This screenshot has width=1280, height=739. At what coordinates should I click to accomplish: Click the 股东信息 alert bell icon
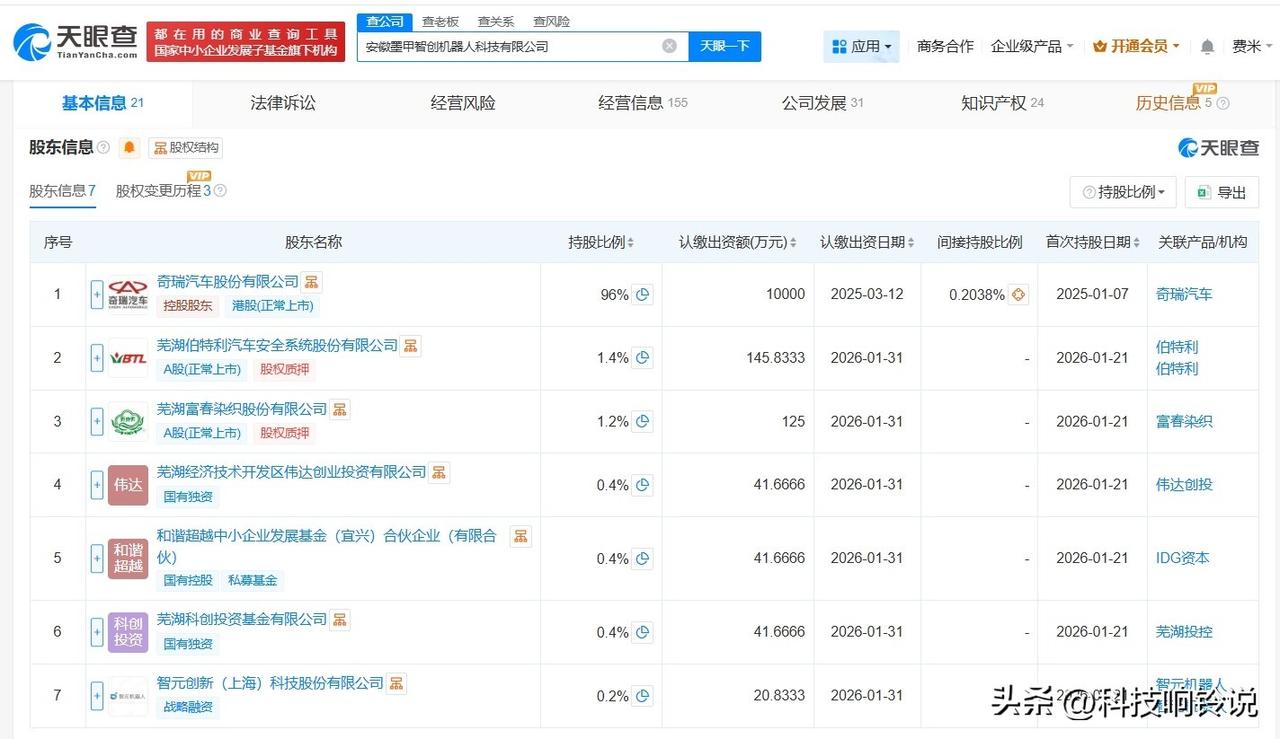129,148
